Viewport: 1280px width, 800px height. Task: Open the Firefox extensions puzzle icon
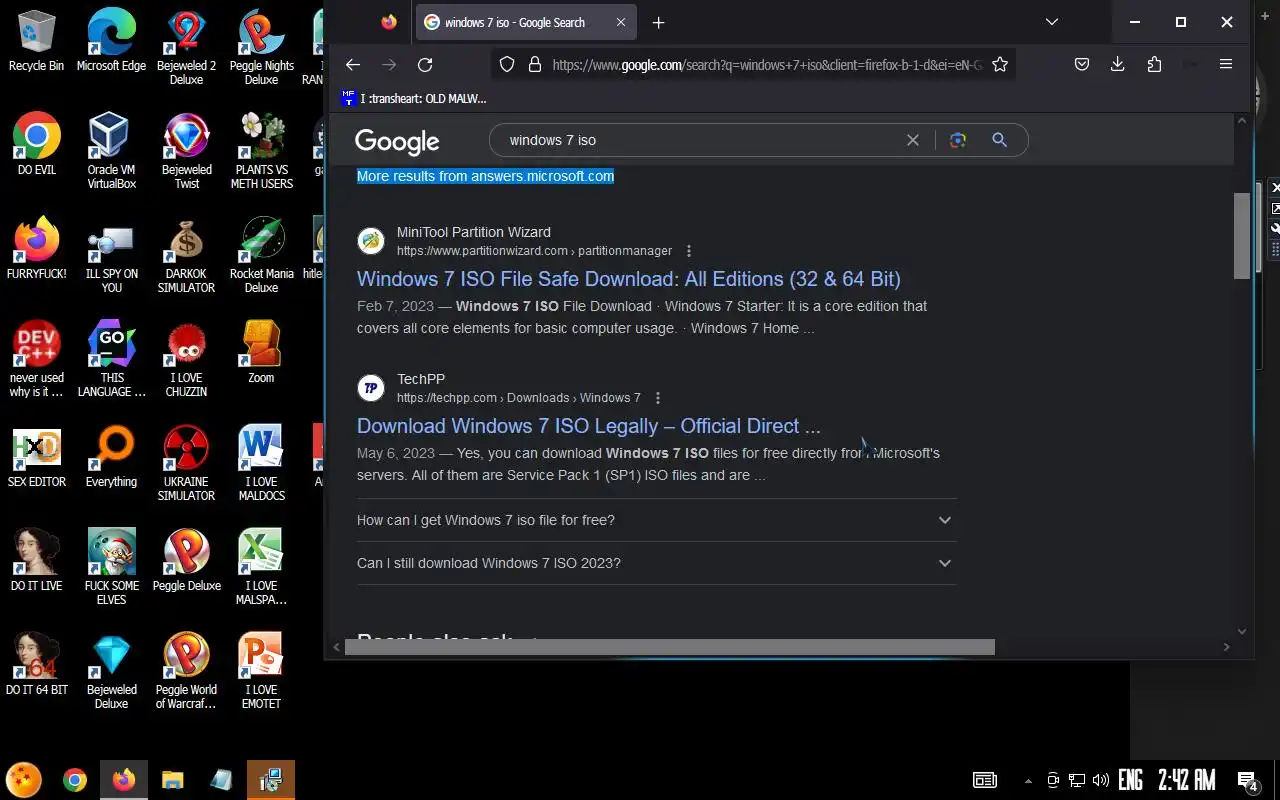[x=1154, y=65]
